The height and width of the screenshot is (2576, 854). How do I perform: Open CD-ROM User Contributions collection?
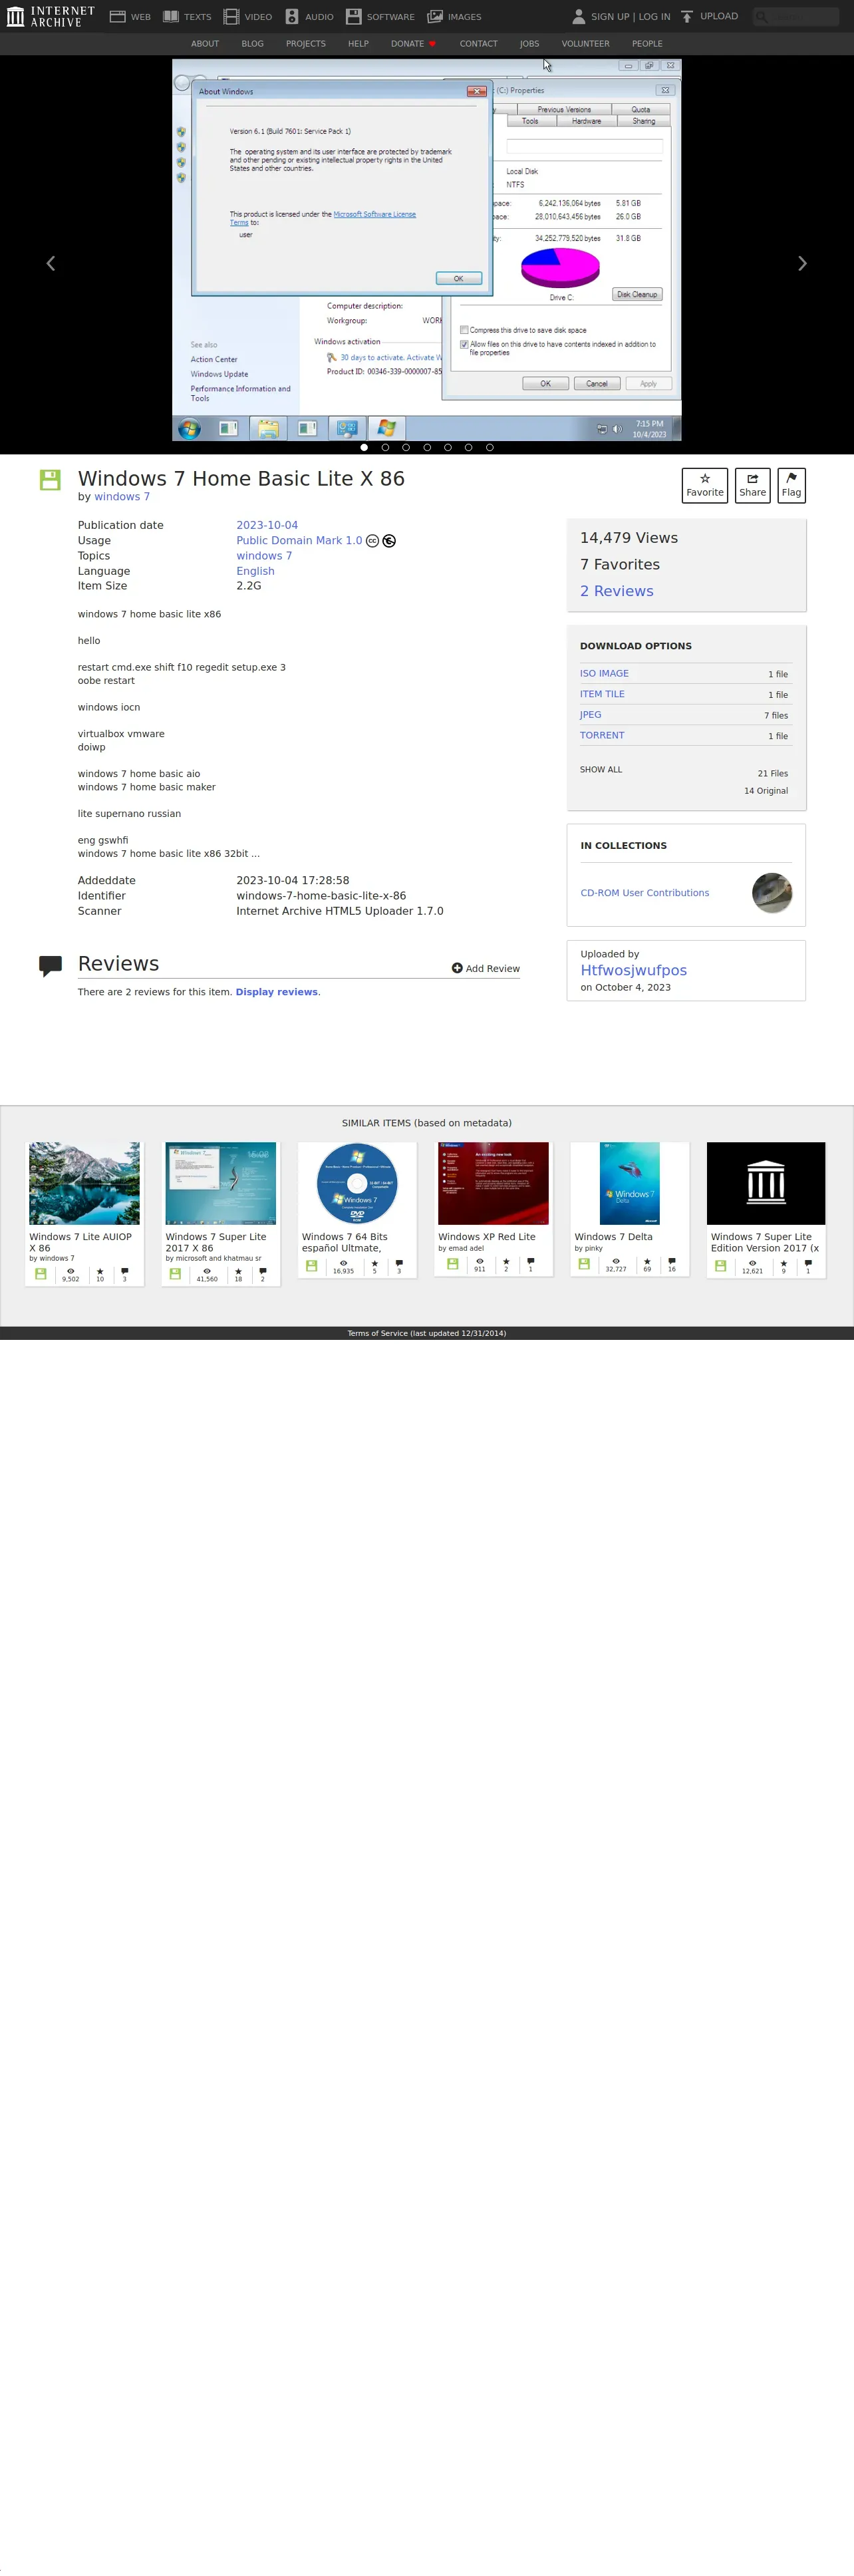pyautogui.click(x=645, y=893)
